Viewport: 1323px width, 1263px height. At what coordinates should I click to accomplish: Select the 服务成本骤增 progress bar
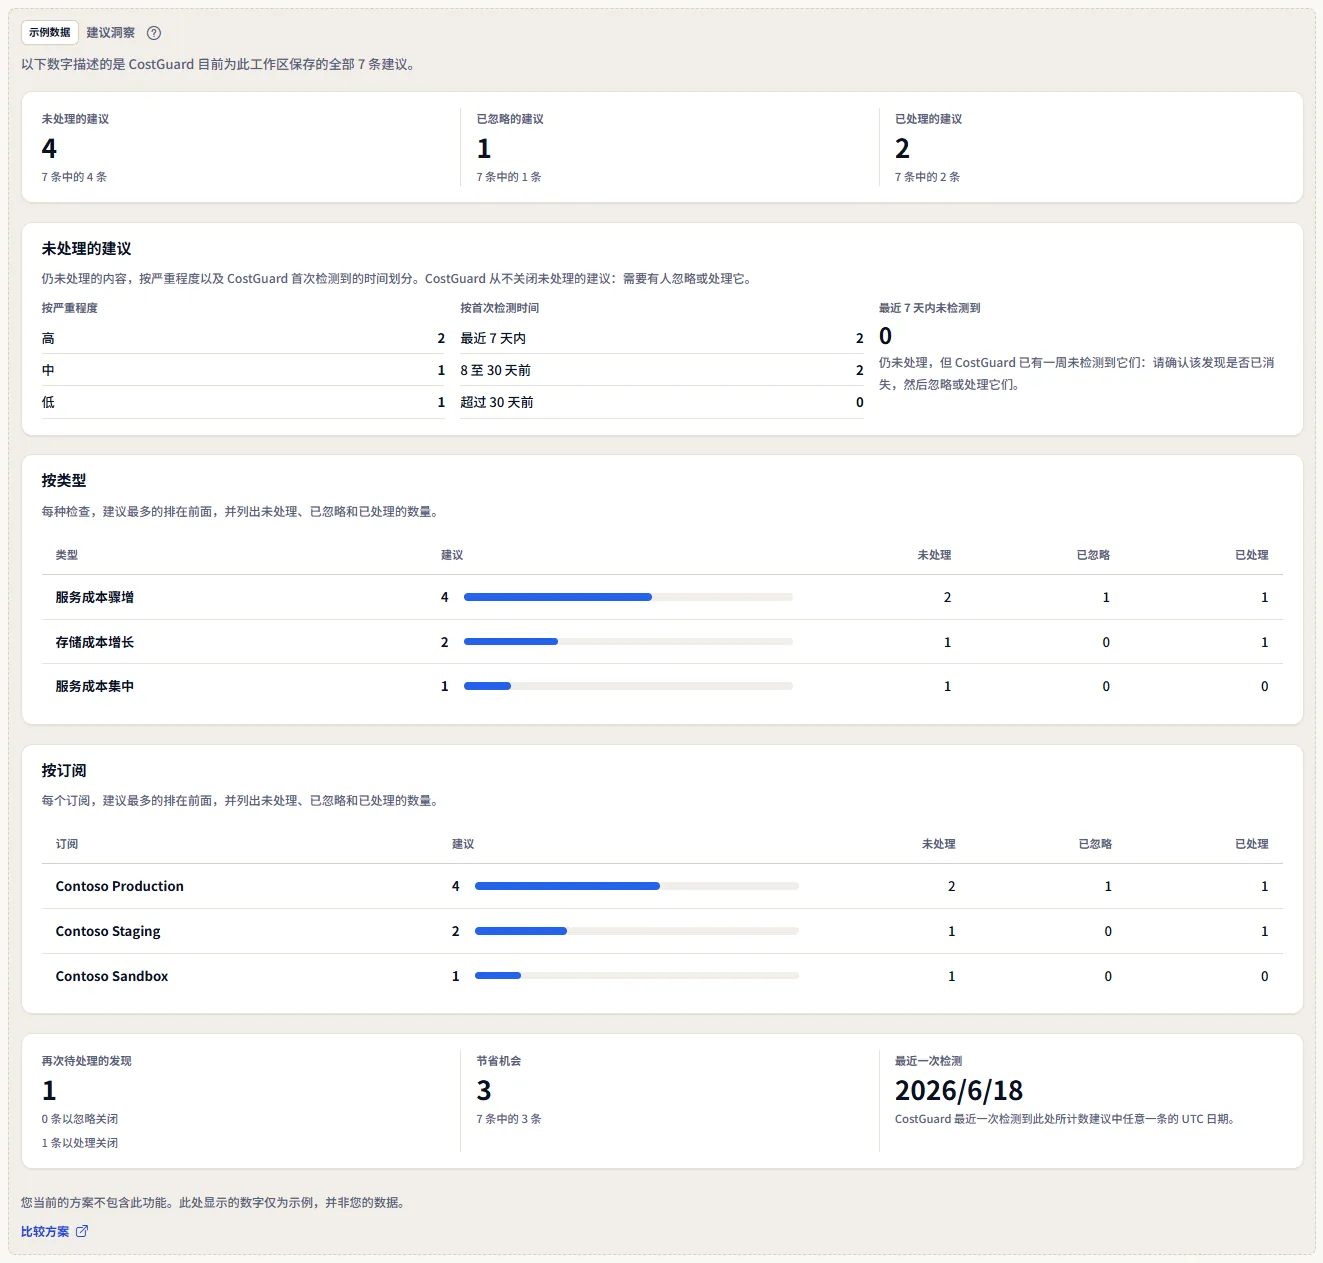(x=628, y=597)
